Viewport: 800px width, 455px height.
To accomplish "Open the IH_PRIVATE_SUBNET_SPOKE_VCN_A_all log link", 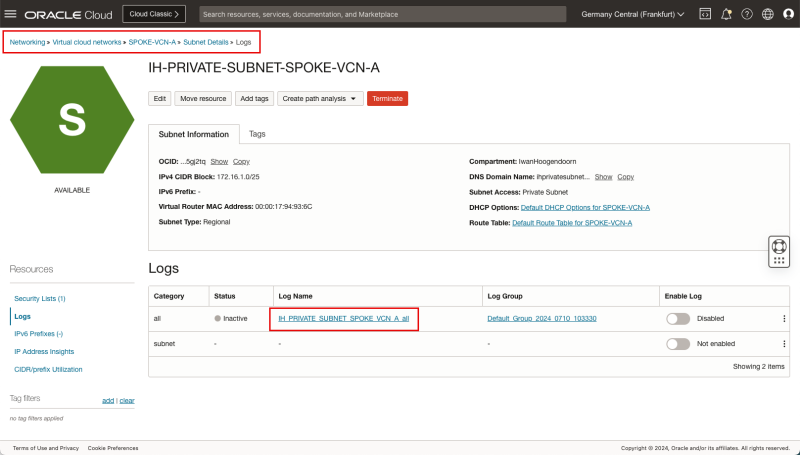I will tap(343, 318).
